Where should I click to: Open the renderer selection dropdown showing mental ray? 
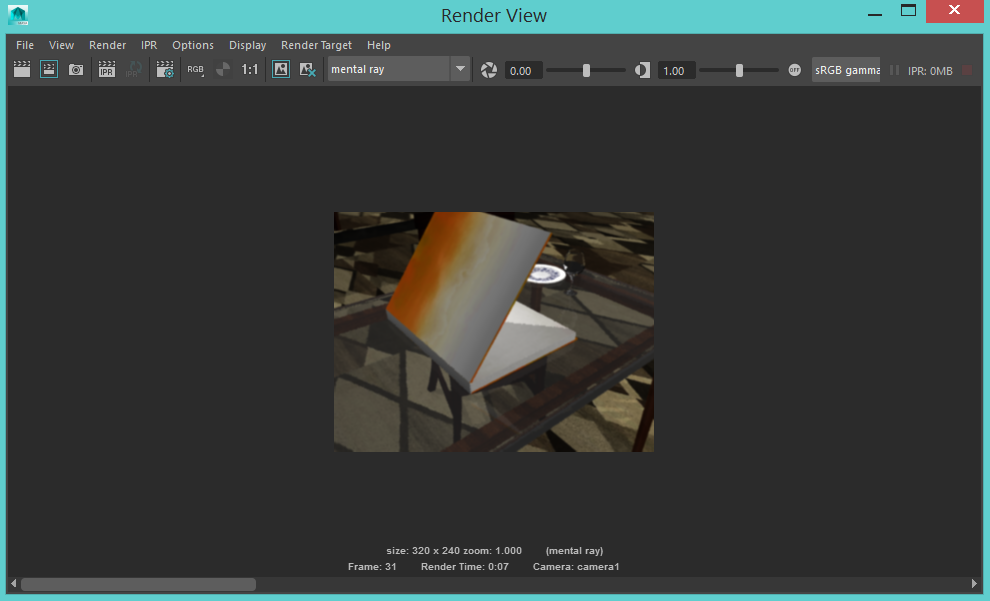click(458, 69)
